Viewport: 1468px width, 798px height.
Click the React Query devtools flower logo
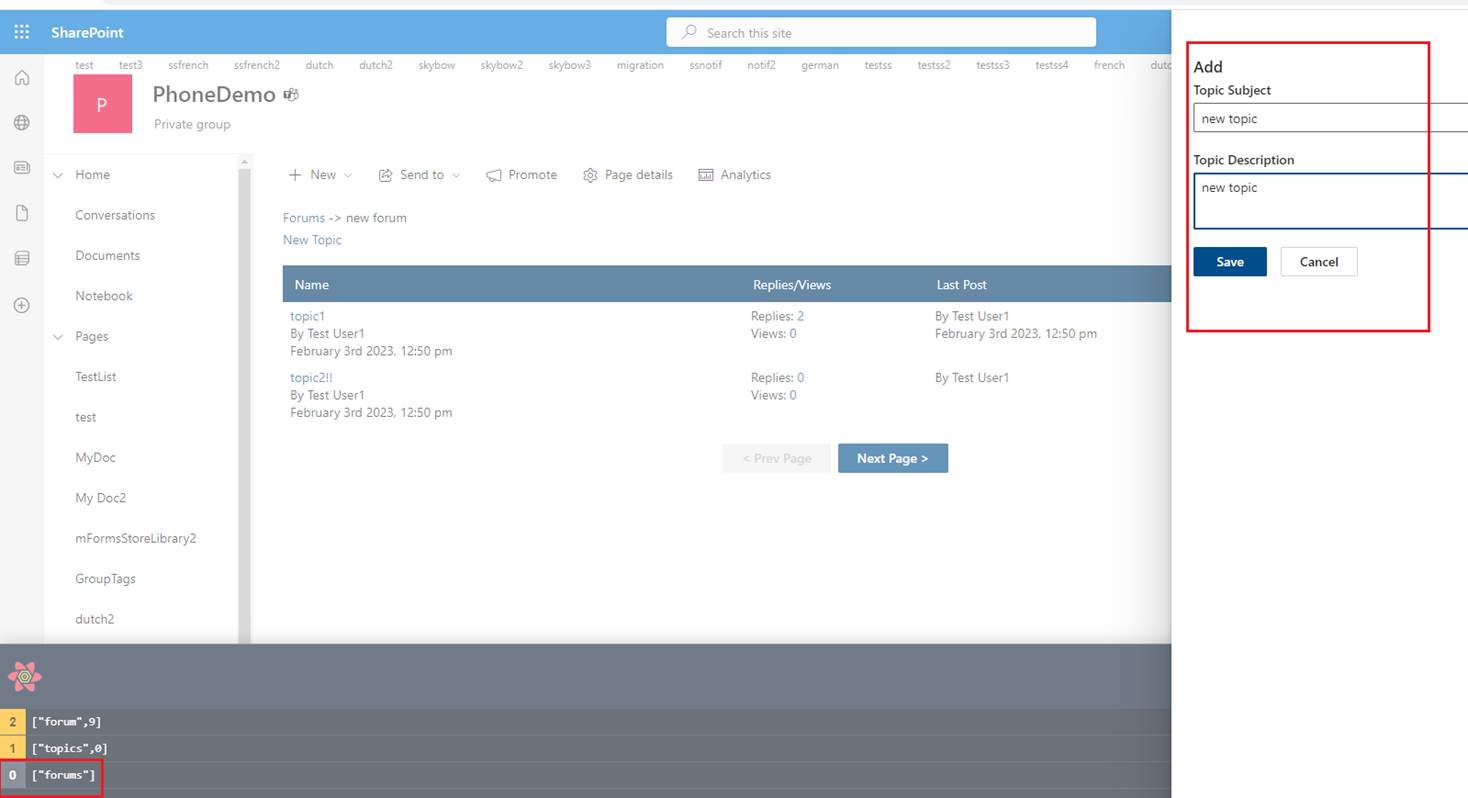[25, 677]
